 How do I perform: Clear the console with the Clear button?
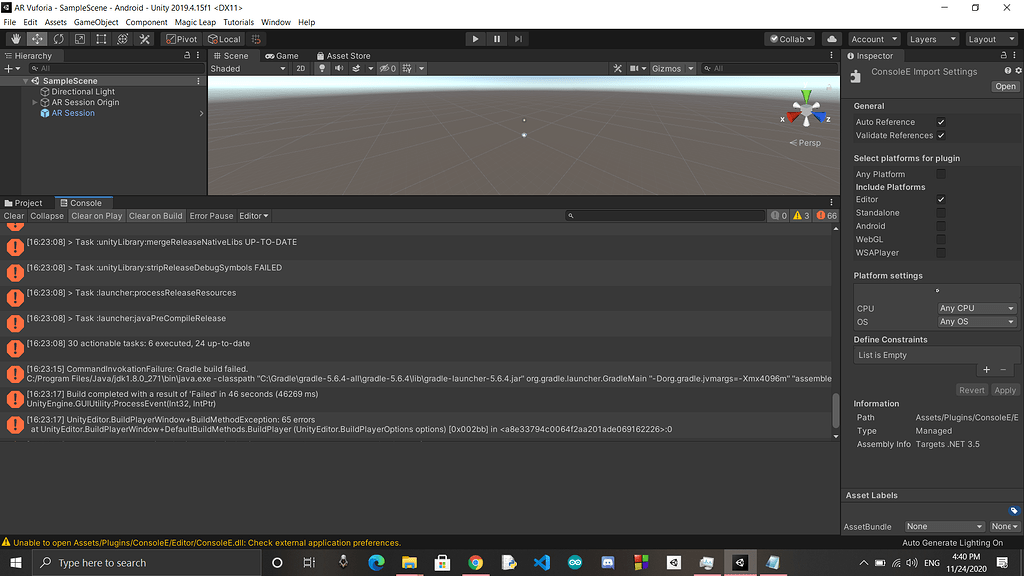point(13,215)
